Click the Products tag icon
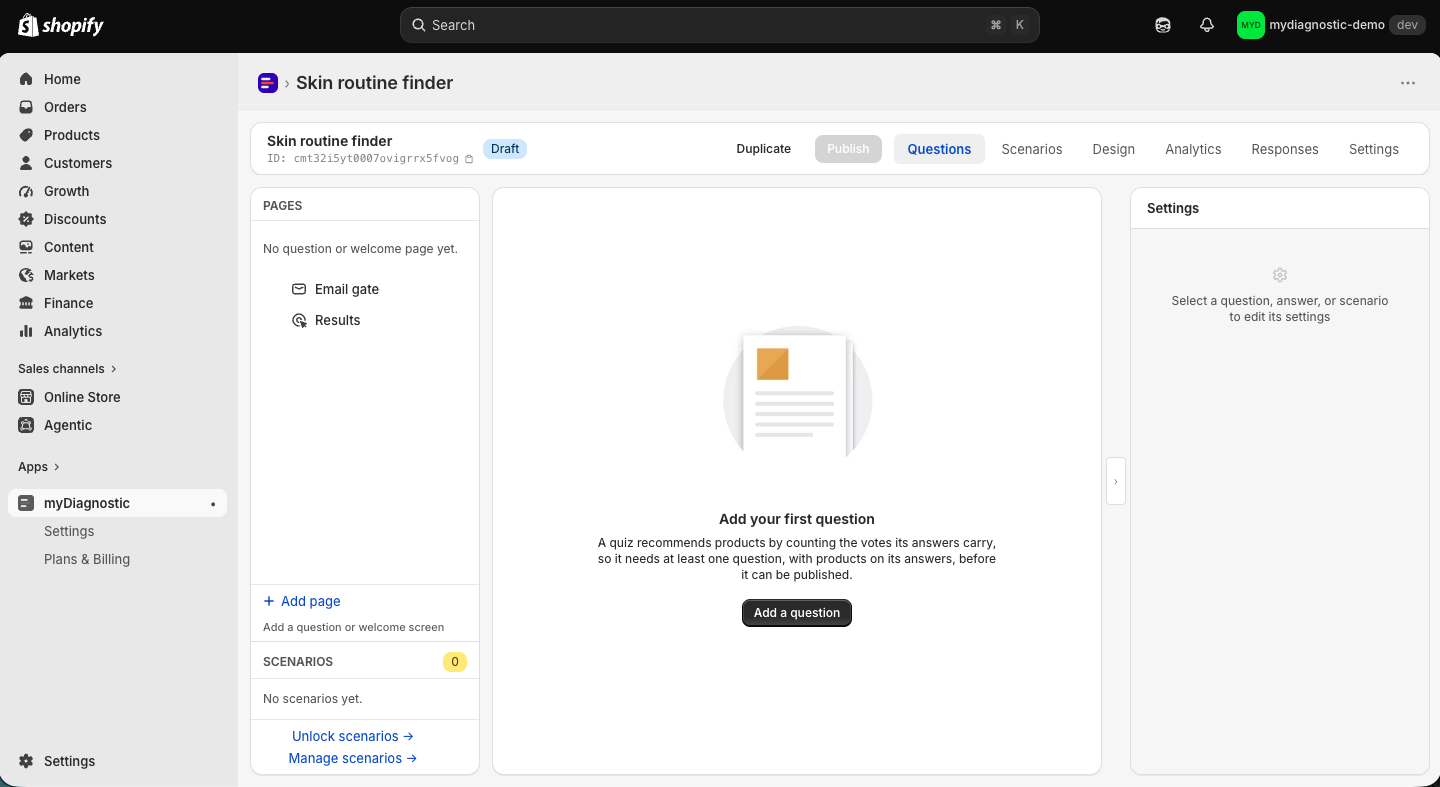The height and width of the screenshot is (787, 1440). click(x=26, y=135)
